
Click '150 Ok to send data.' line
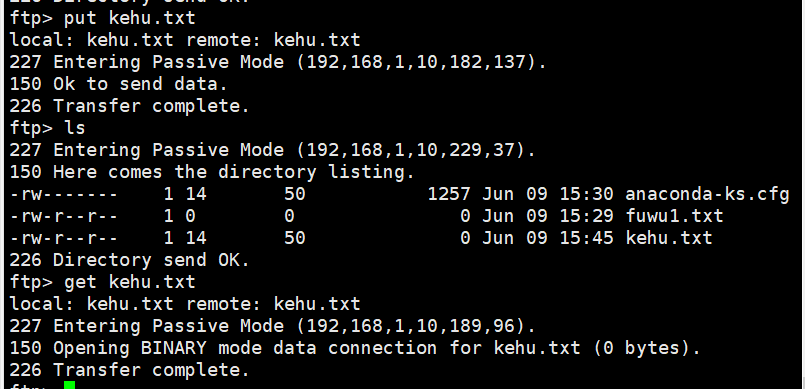119,84
